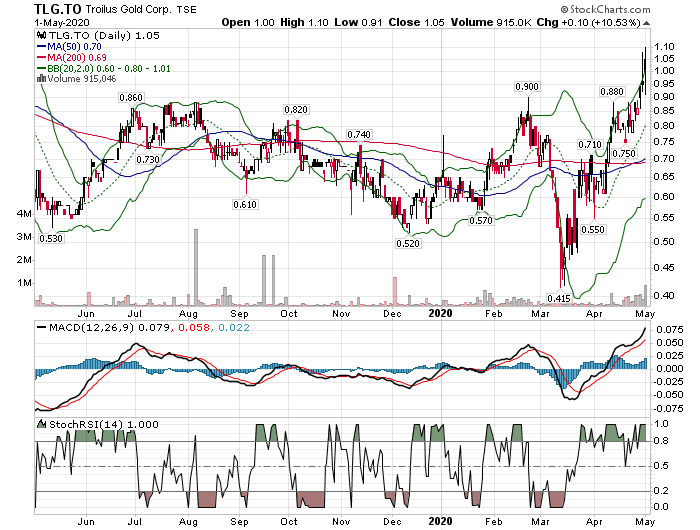Click the 1.10 price axis label
This screenshot has height=530, width=700.
pos(664,46)
